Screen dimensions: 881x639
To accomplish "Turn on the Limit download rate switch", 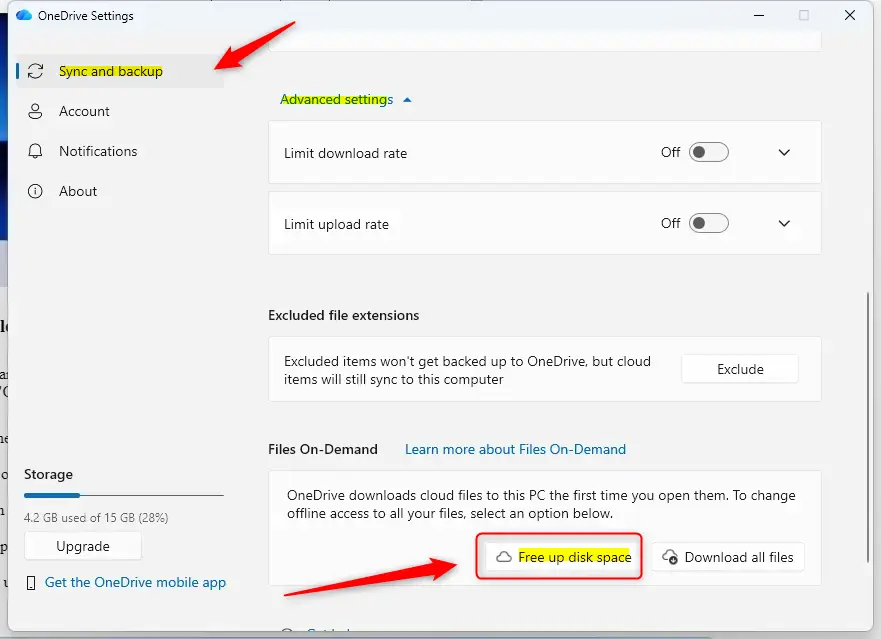I will tap(709, 152).
